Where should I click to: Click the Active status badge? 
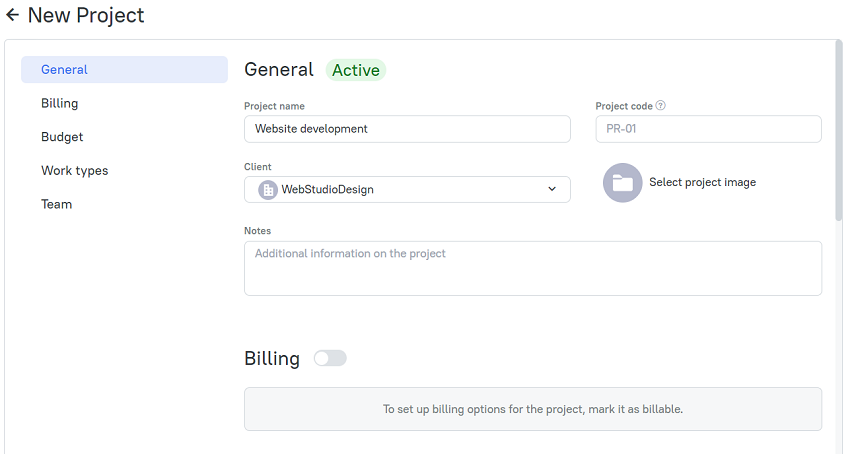tap(356, 70)
